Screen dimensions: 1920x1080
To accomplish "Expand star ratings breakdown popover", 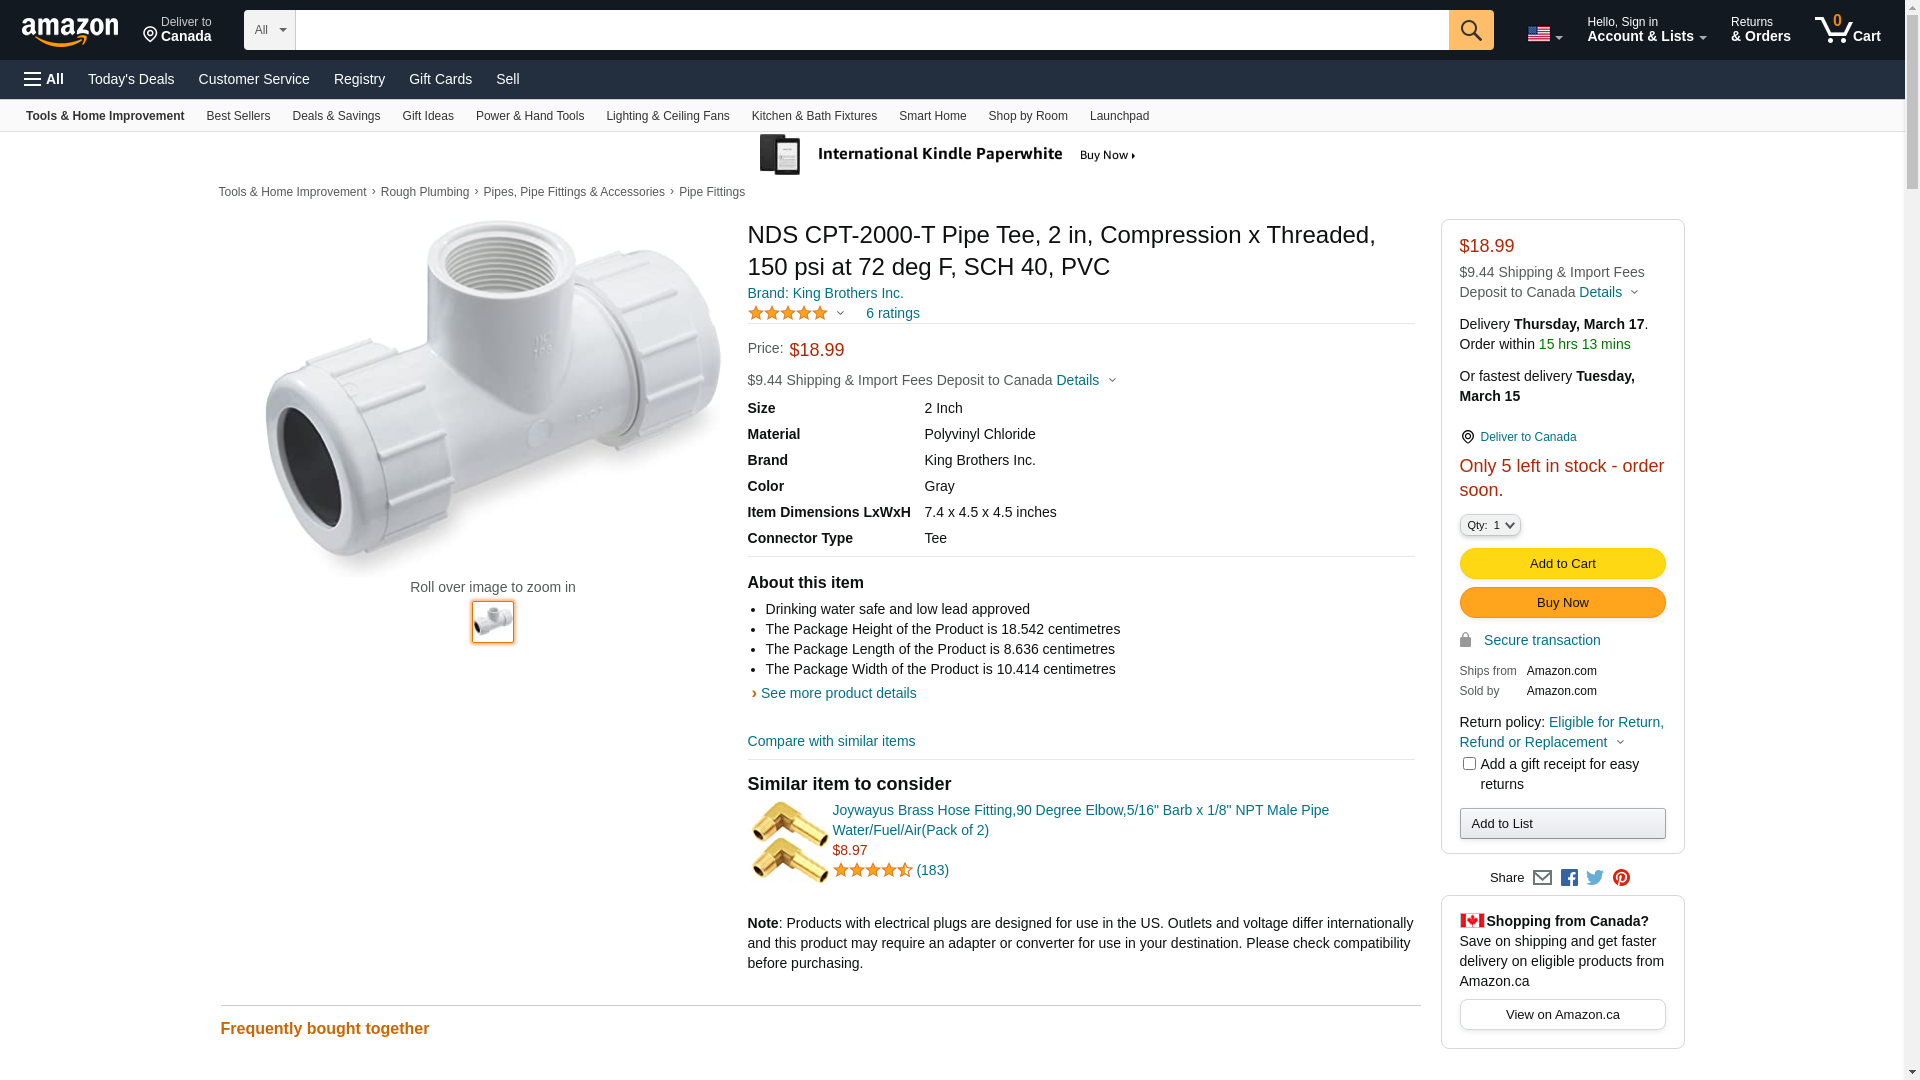I will (x=797, y=313).
